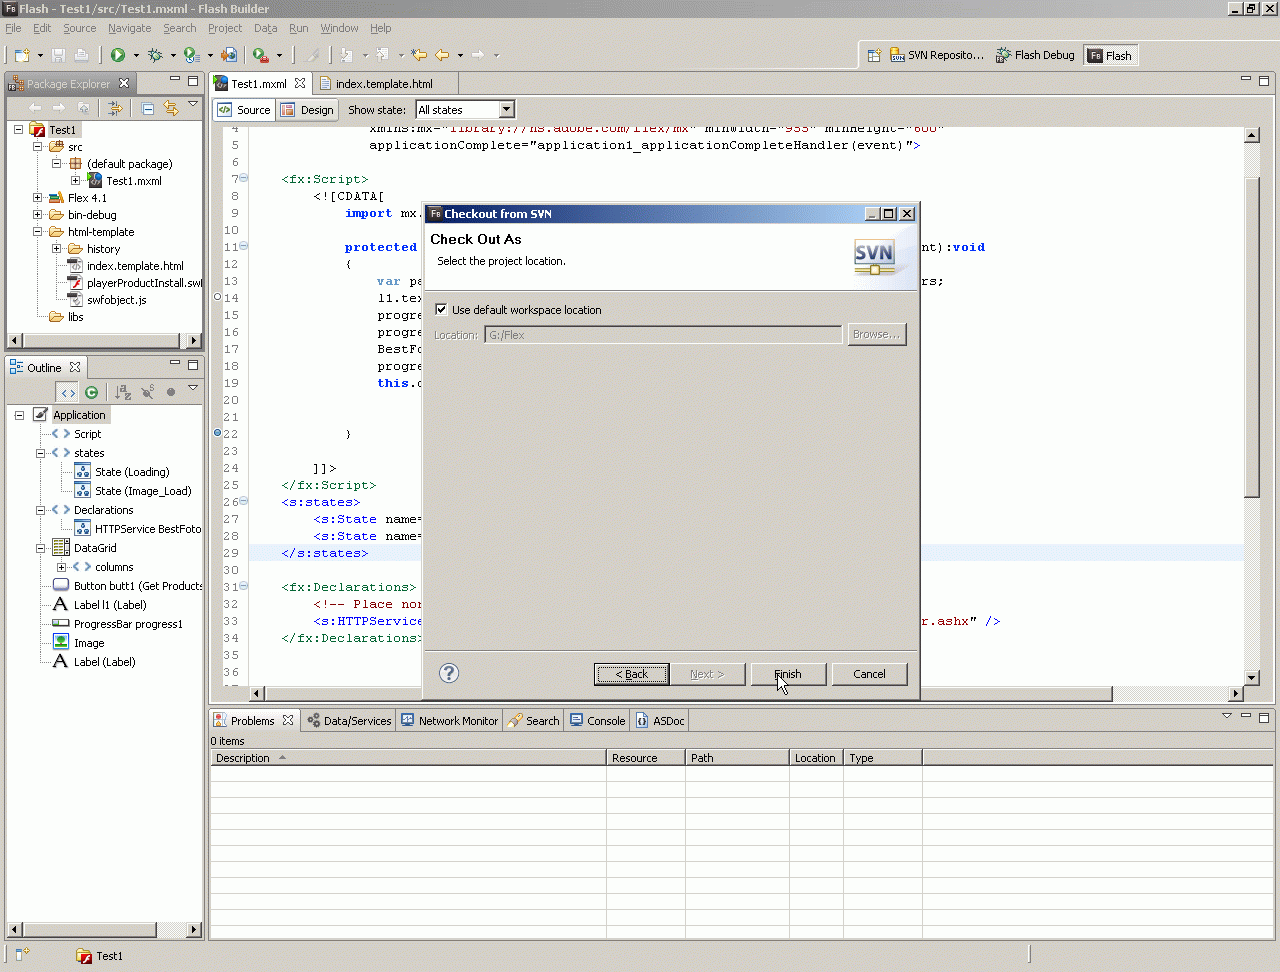Uncheck Use default workspace location

441,310
